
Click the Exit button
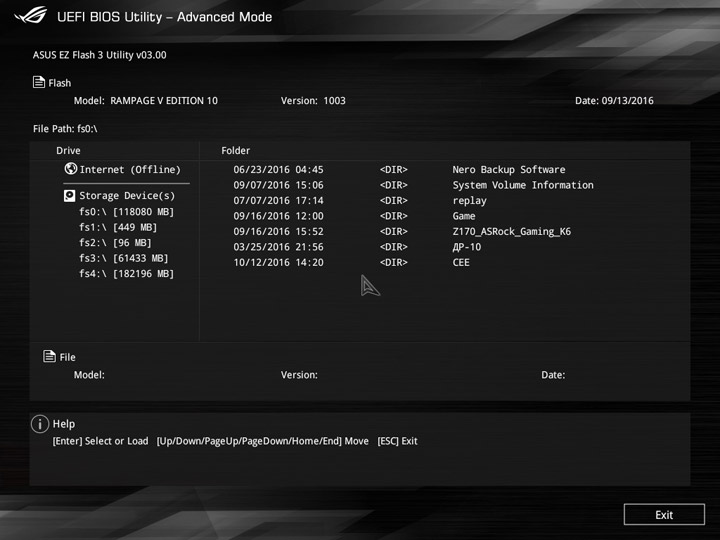(664, 514)
